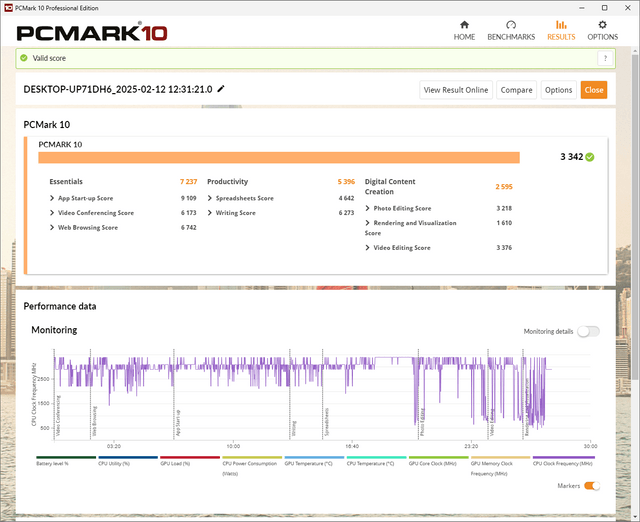Click the orange PCMARK 10 score bar
The height and width of the screenshot is (522, 640).
pyautogui.click(x=279, y=158)
